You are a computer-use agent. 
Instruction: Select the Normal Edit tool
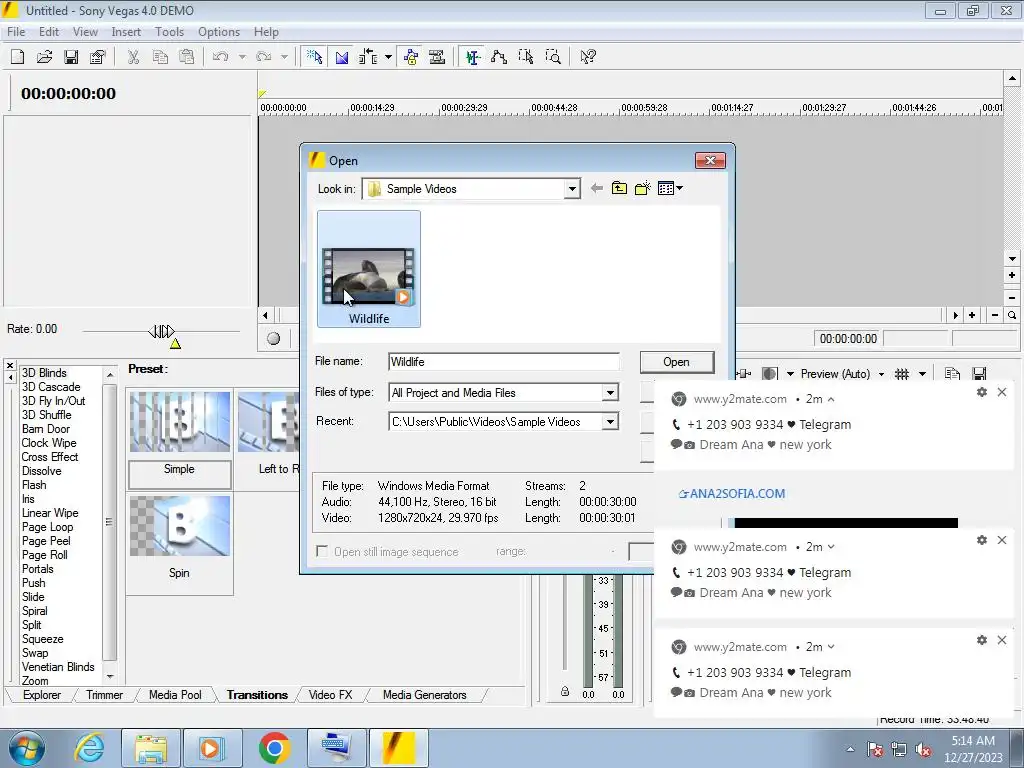point(473,57)
